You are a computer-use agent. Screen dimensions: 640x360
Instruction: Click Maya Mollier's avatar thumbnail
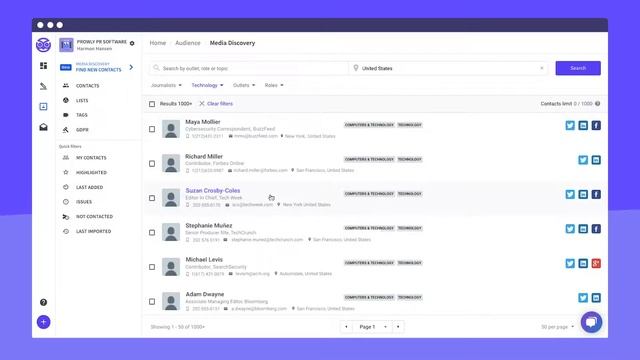(171, 129)
